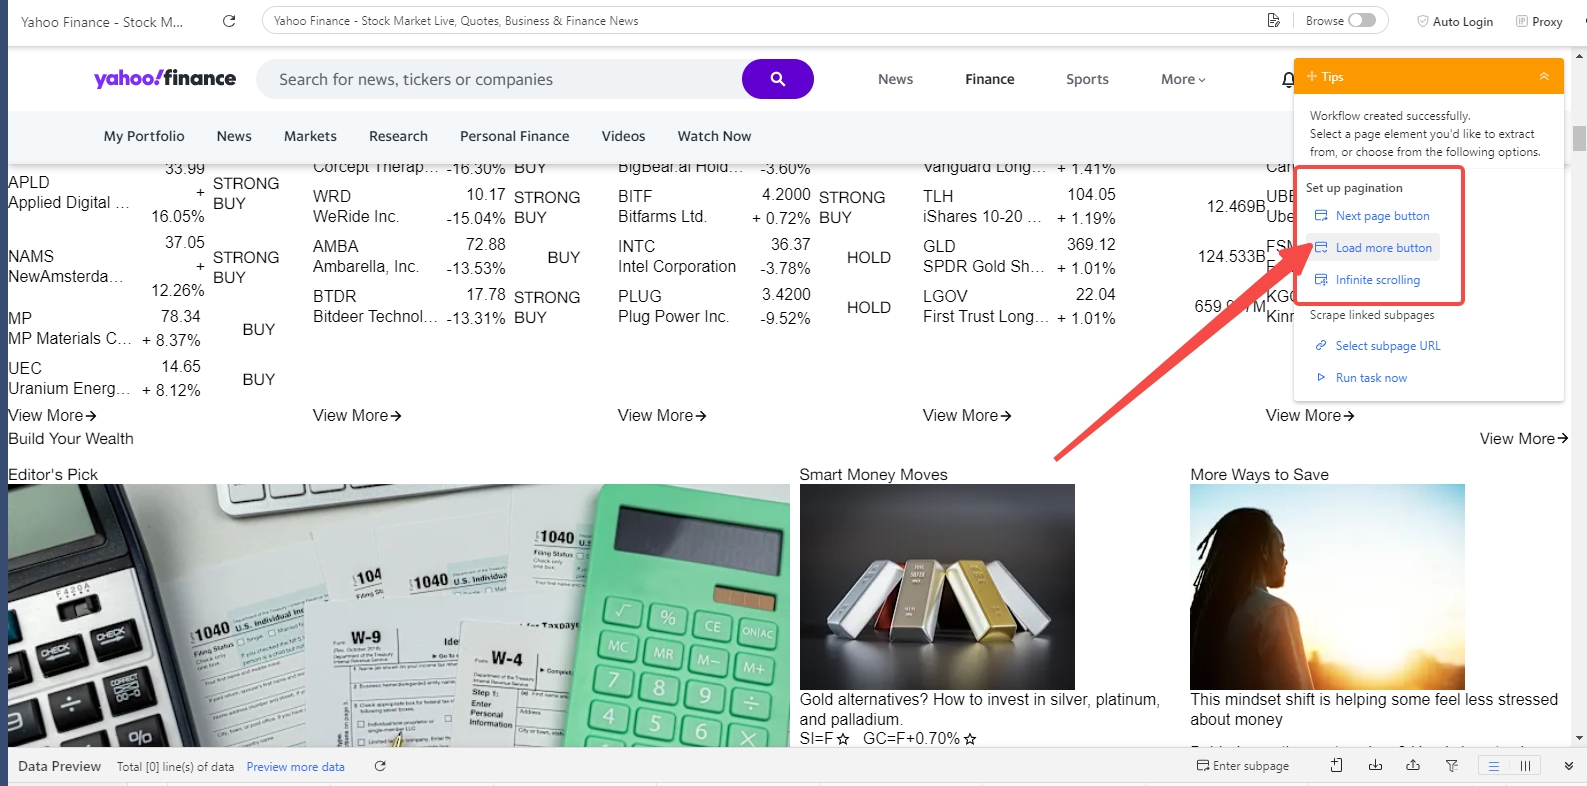Viewport: 1587px width, 786px height.
Task: Click the LGOV First Trust ticker
Action: [945, 296]
